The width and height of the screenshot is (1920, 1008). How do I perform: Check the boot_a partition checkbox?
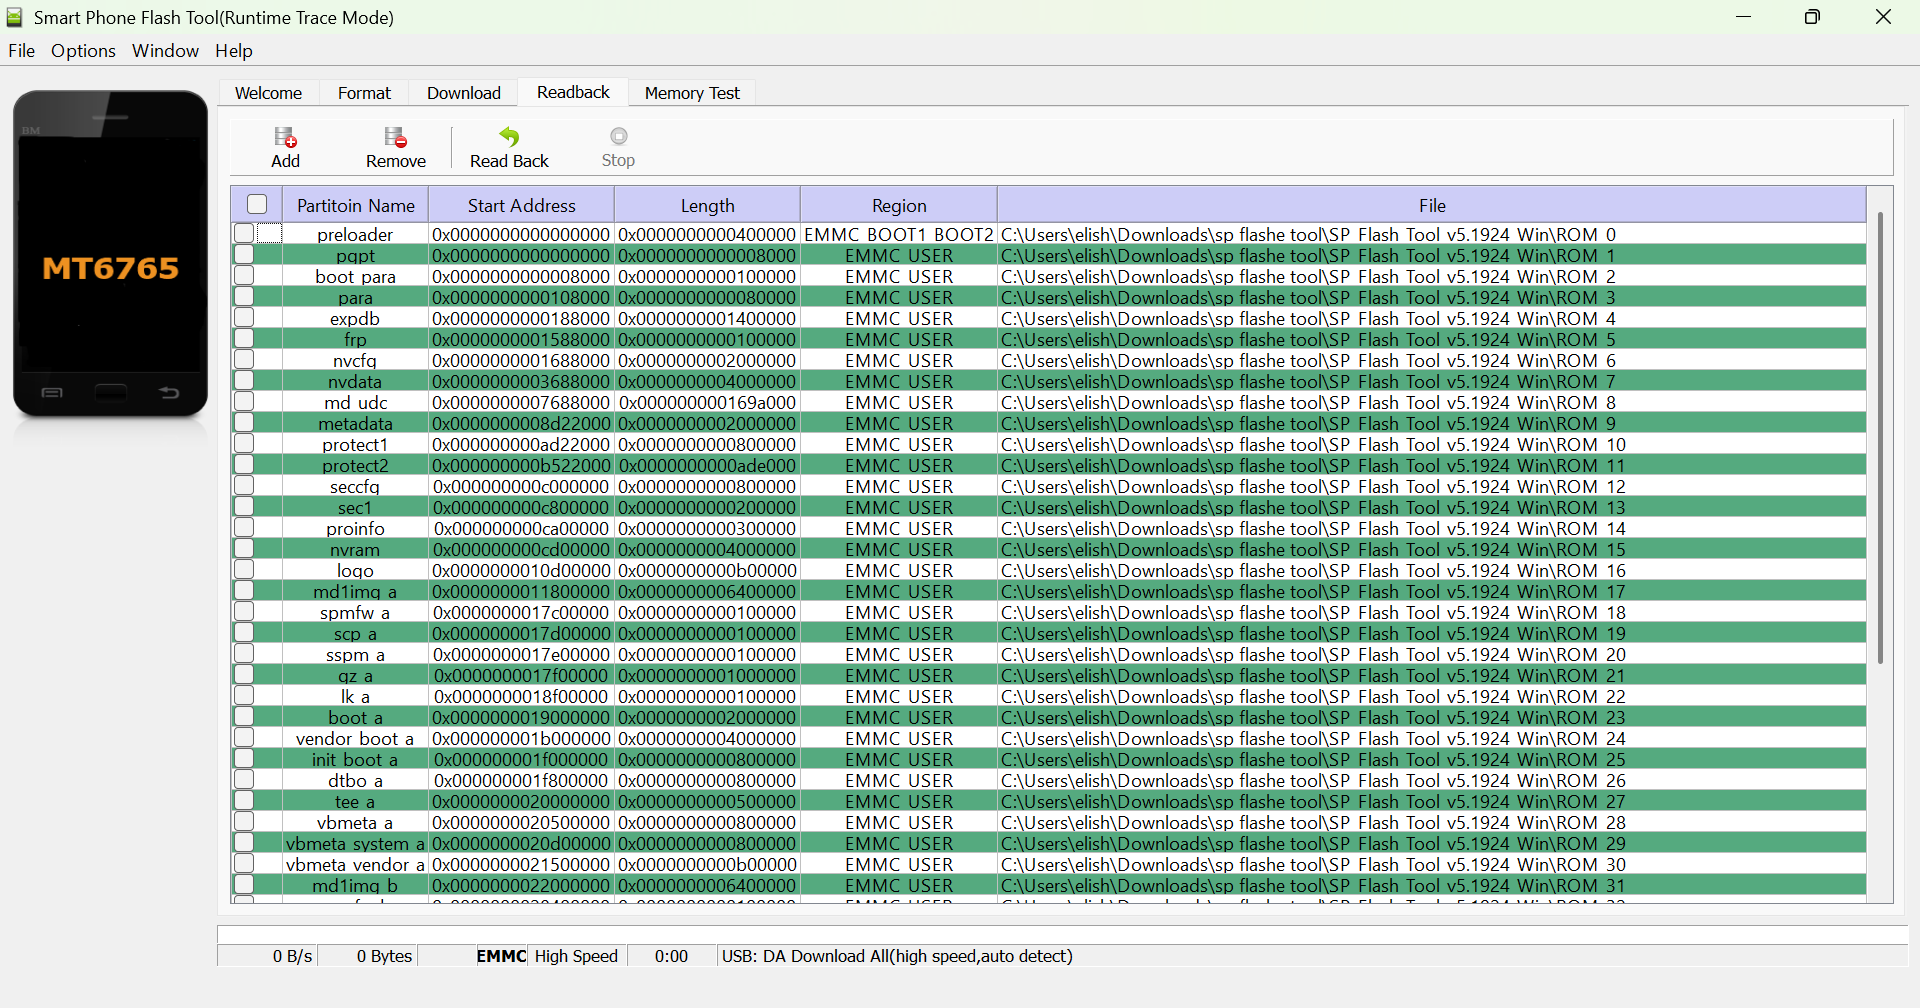(243, 716)
